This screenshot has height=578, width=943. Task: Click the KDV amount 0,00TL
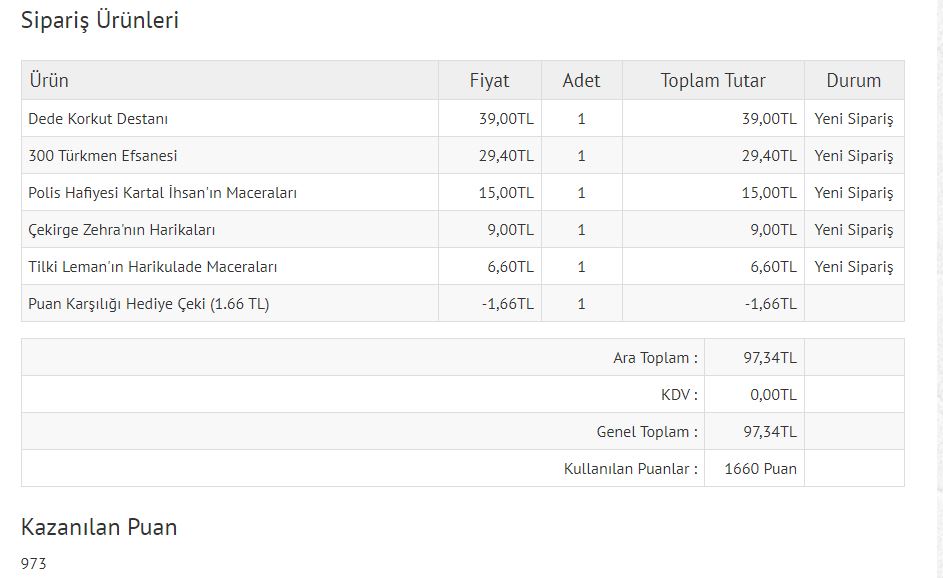(x=773, y=395)
